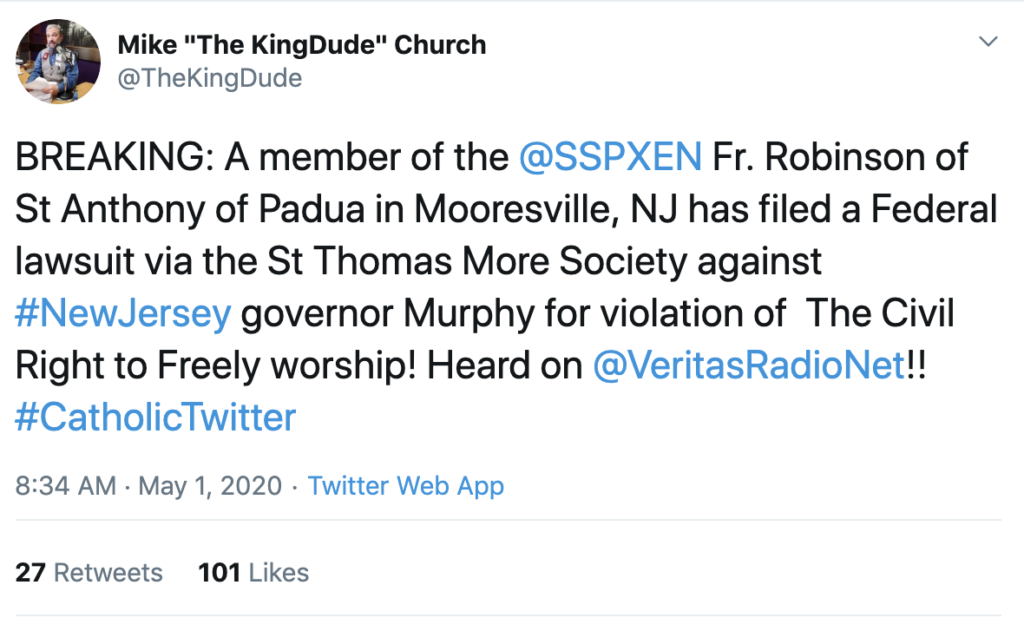
Task: Visit the @VeritasRadioNet mention
Action: tap(748, 365)
